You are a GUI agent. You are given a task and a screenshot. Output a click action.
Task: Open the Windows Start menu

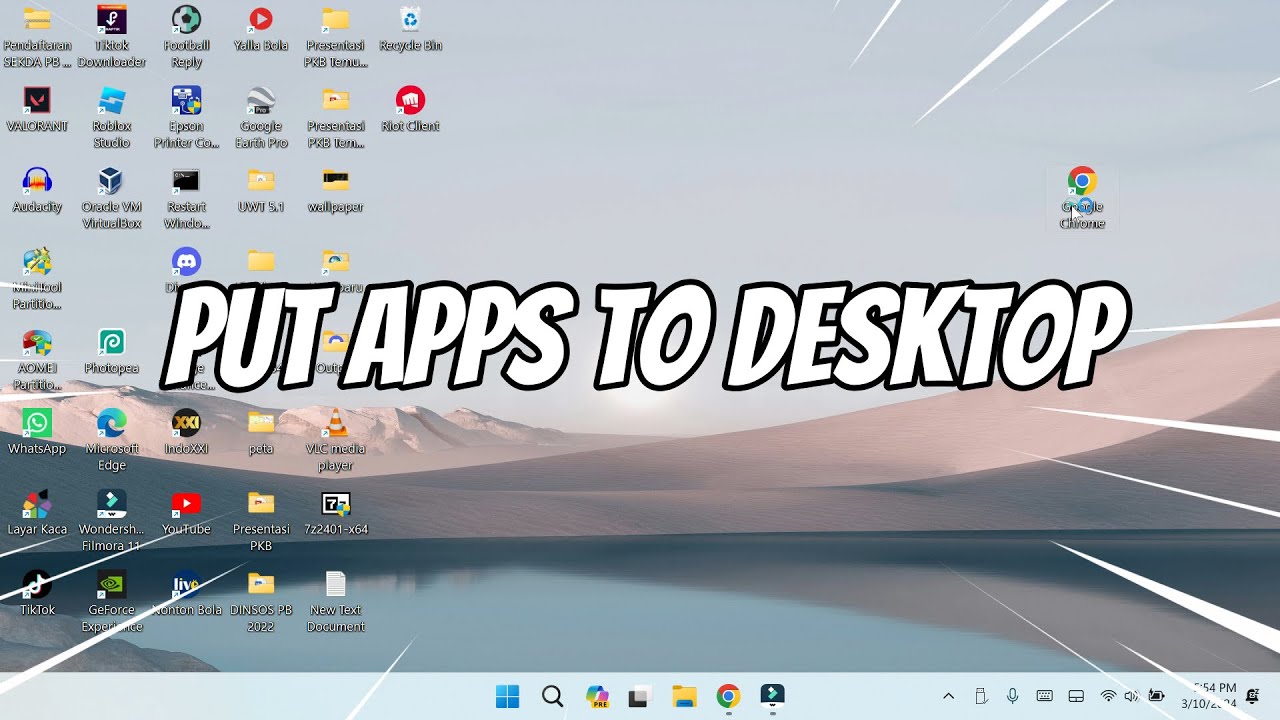507,697
